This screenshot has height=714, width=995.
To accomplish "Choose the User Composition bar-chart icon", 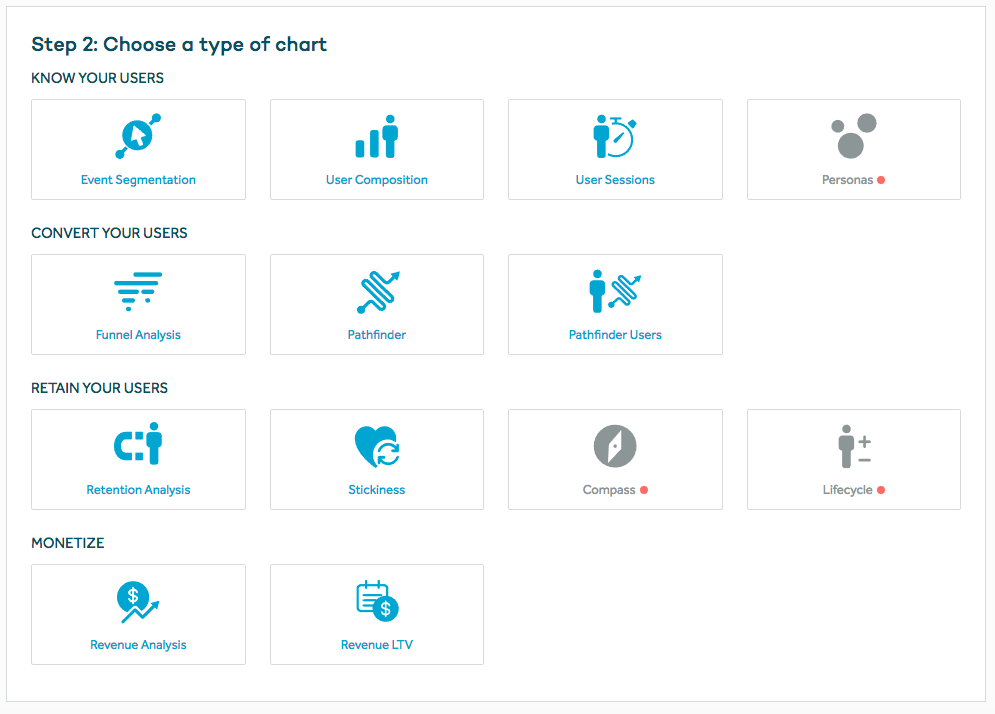I will (376, 136).
